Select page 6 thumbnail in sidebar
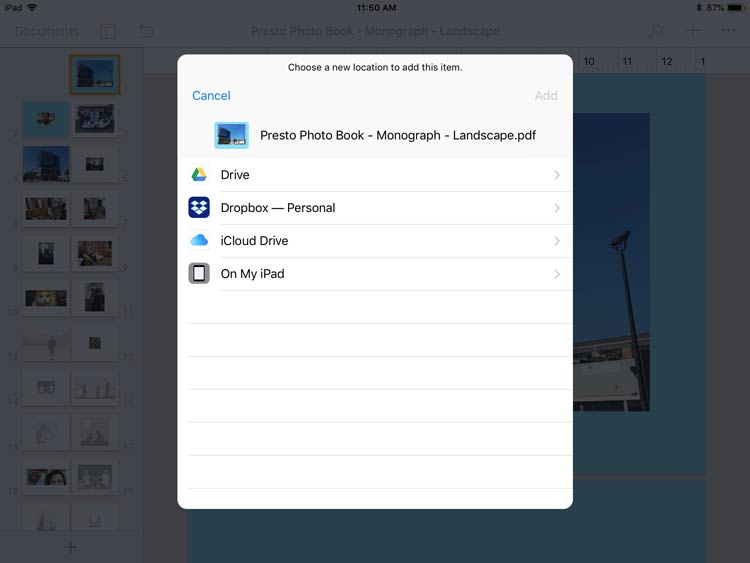The height and width of the screenshot is (563, 750). (46, 209)
